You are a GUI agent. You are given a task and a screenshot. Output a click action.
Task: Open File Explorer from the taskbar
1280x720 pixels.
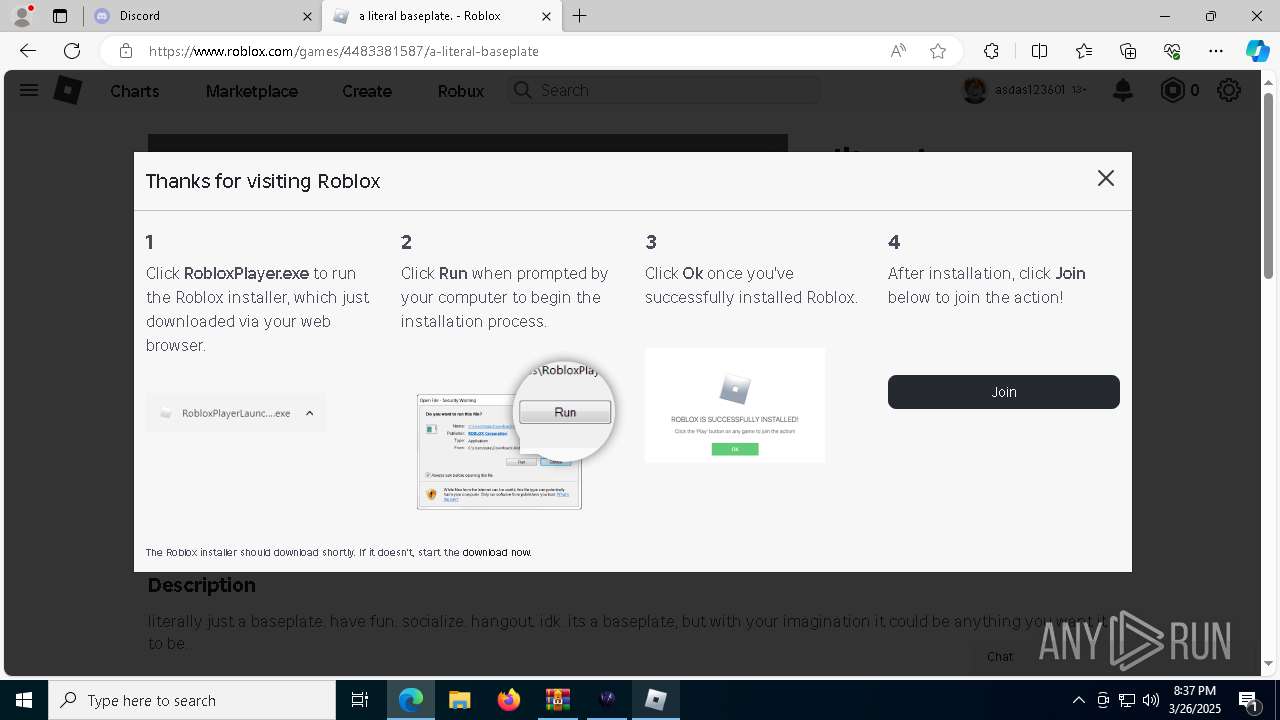459,700
